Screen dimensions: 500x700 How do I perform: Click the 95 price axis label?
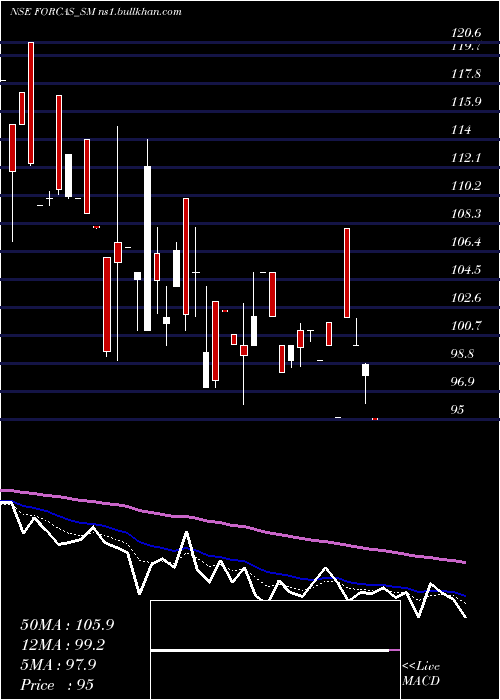(458, 410)
